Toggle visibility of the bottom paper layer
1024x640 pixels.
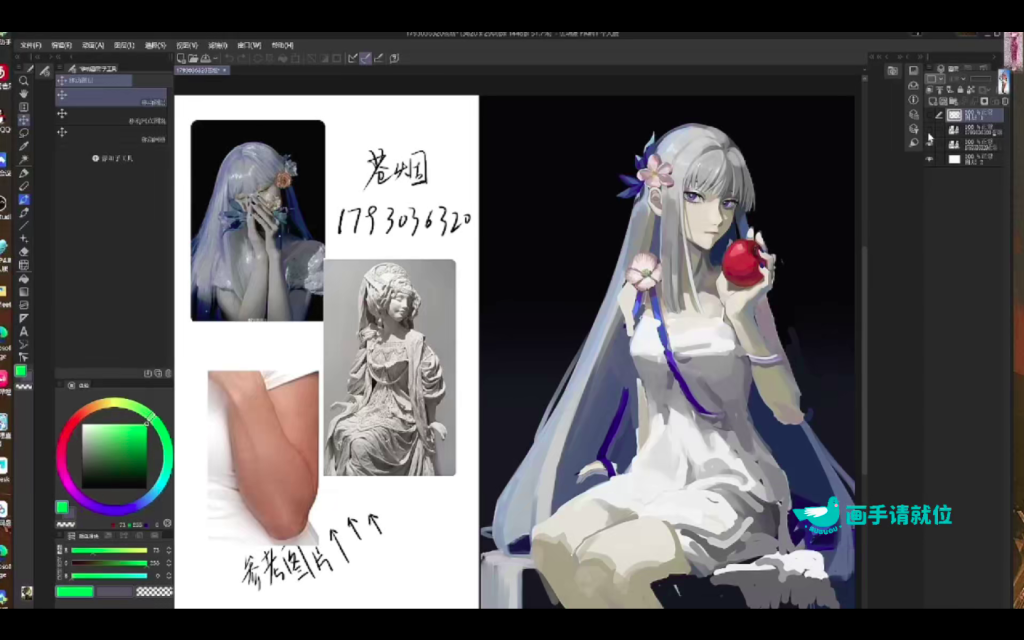click(x=929, y=159)
